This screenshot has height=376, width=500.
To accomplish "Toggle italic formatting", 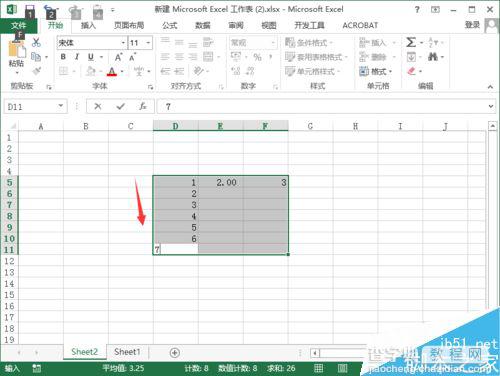I will pyautogui.click(x=77, y=57).
